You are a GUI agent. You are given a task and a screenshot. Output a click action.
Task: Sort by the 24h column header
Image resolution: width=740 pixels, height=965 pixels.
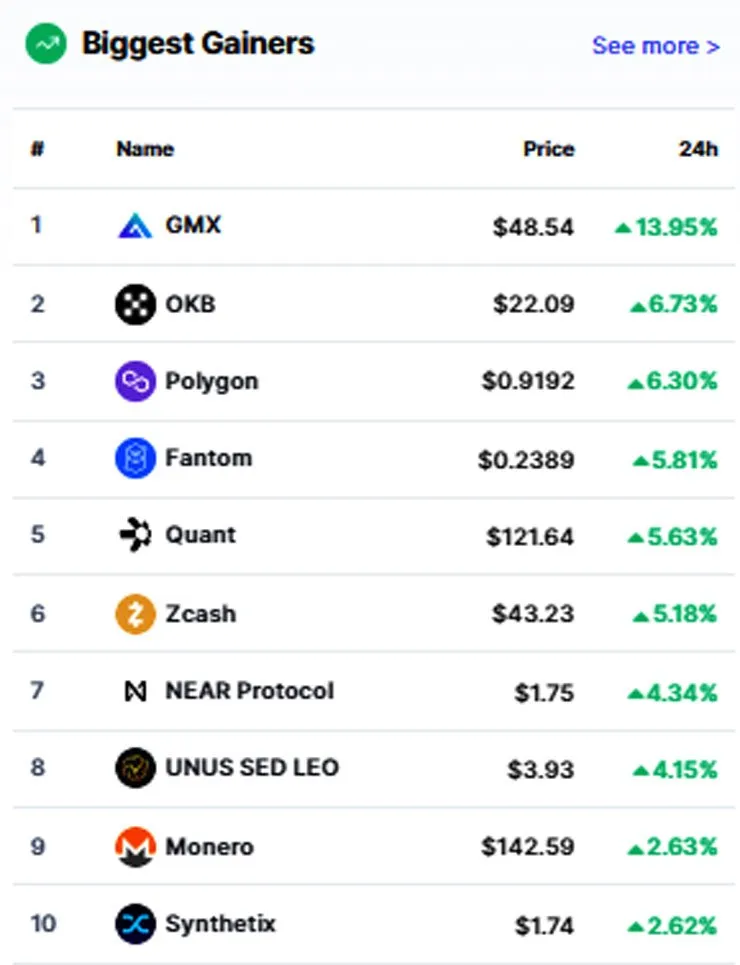(698, 149)
